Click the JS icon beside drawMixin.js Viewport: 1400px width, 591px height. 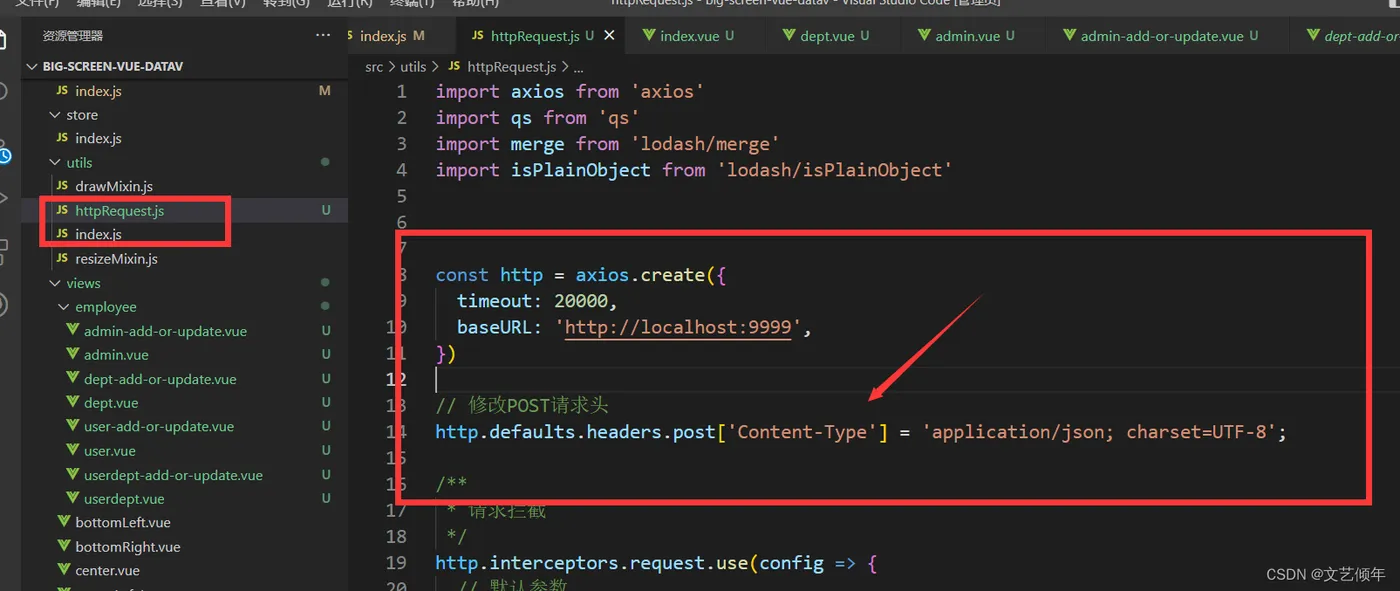[63, 187]
